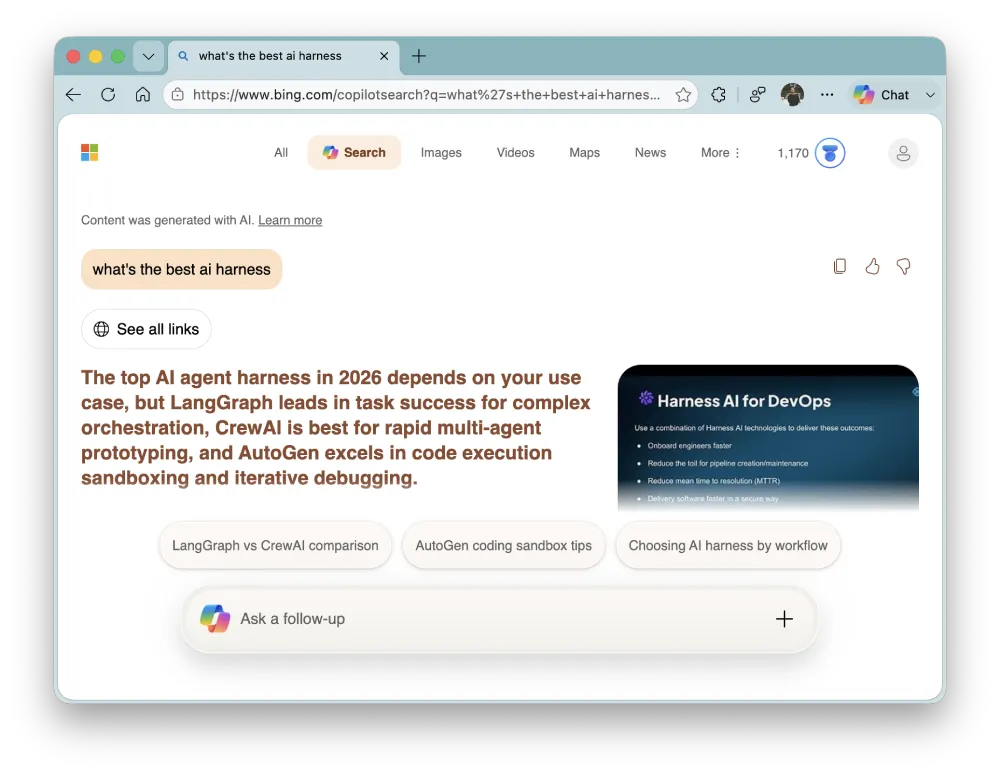
Task: Open the Harness AI for DevOps image
Action: tap(768, 438)
